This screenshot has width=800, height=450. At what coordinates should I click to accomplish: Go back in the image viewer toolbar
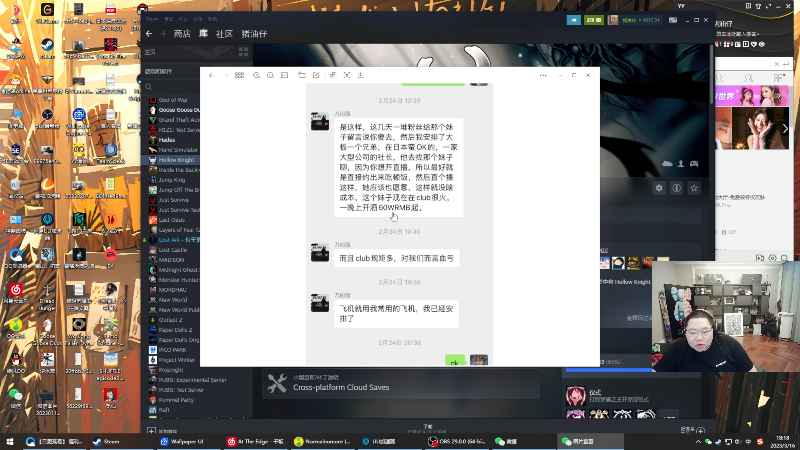(211, 75)
